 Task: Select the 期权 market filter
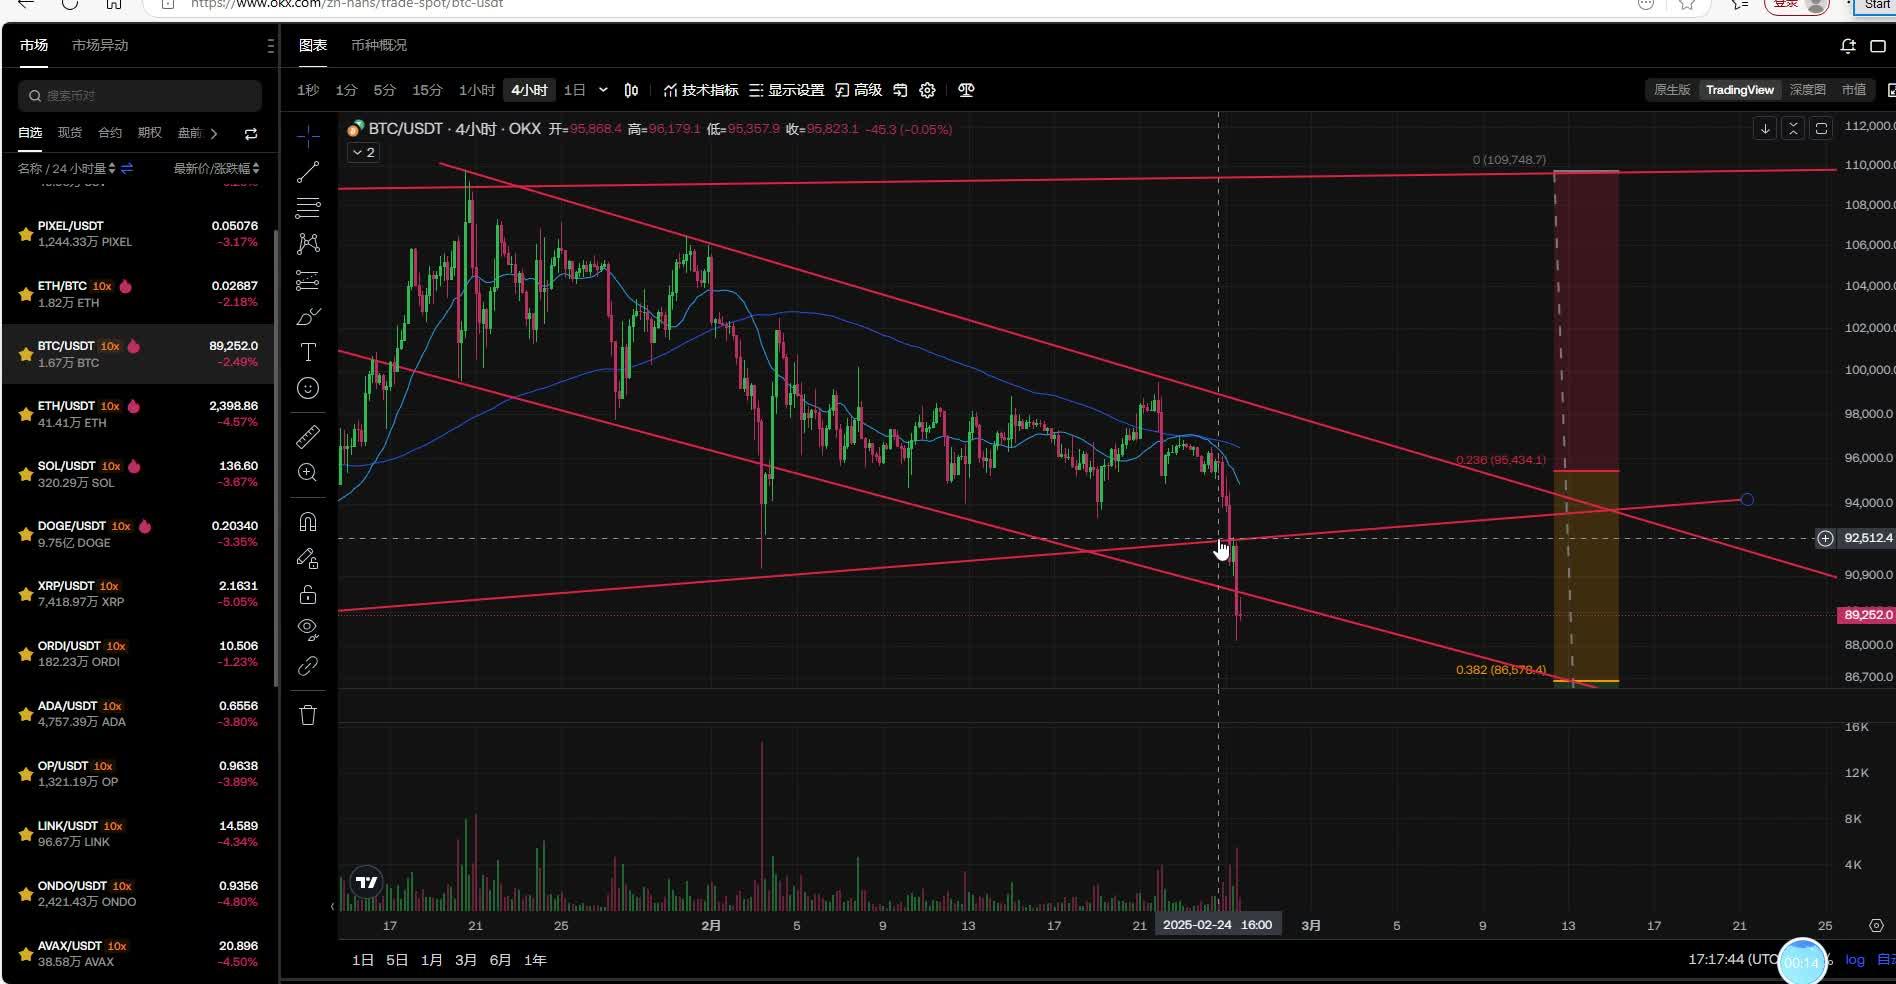150,133
